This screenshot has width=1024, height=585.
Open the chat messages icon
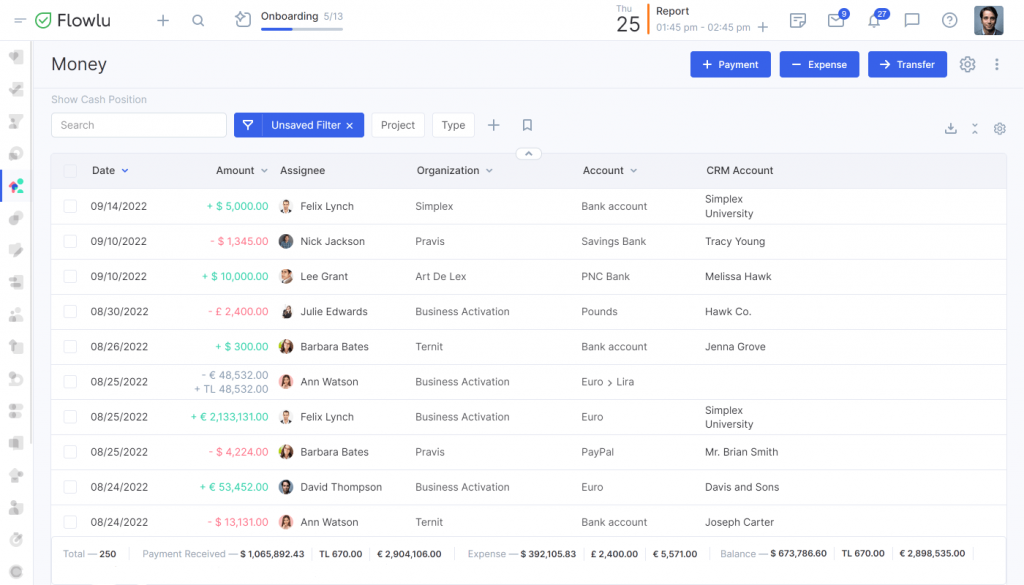click(912, 20)
